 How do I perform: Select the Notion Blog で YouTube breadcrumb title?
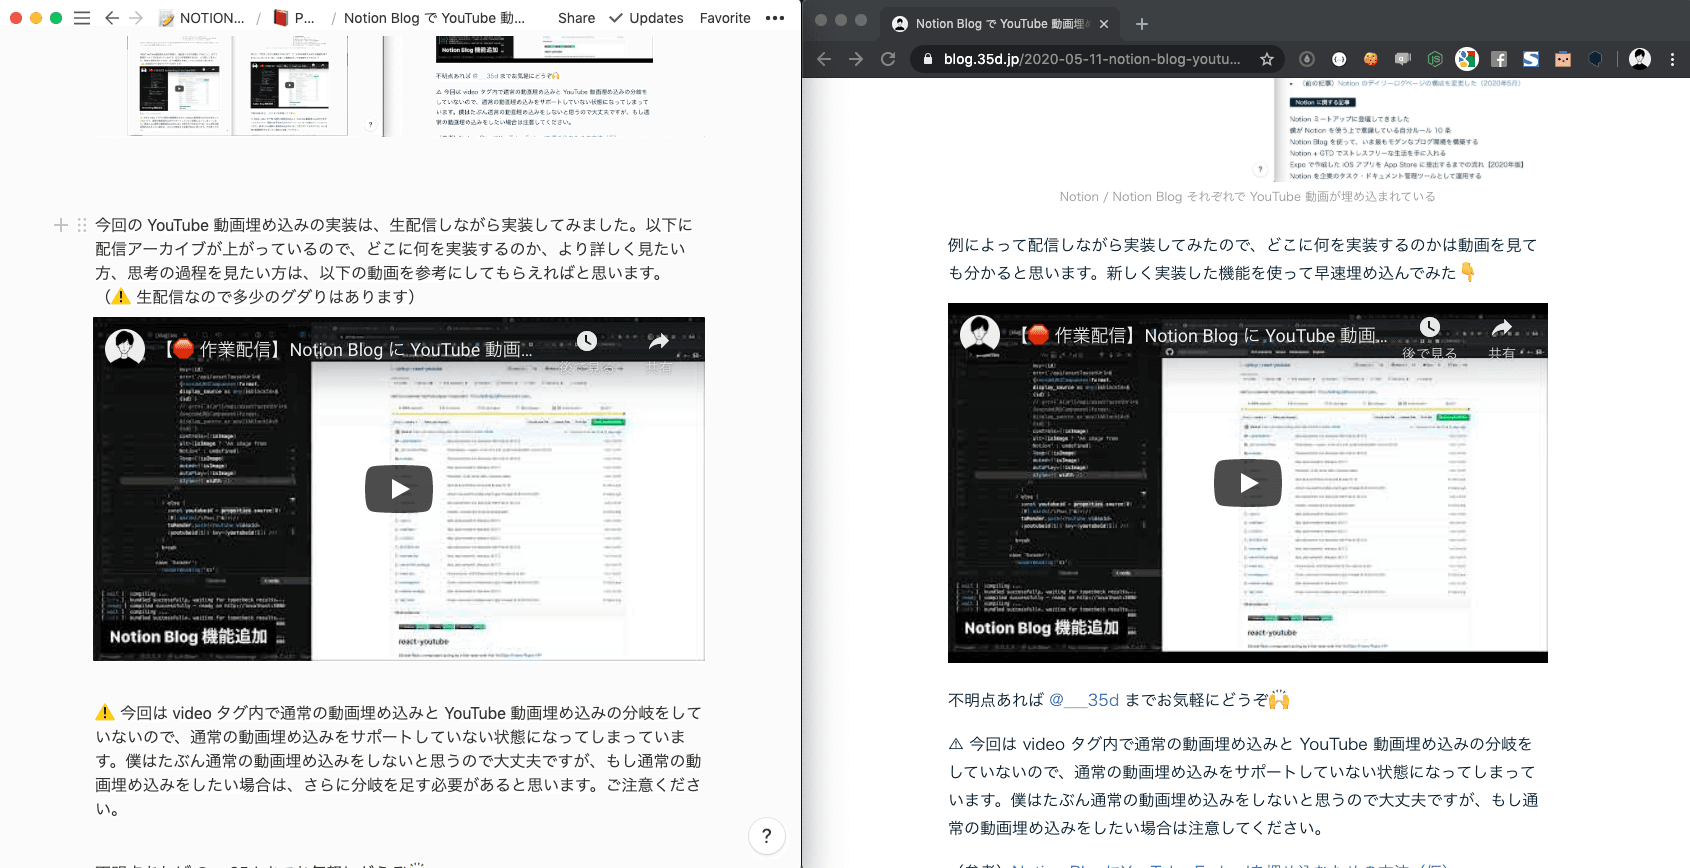point(434,18)
